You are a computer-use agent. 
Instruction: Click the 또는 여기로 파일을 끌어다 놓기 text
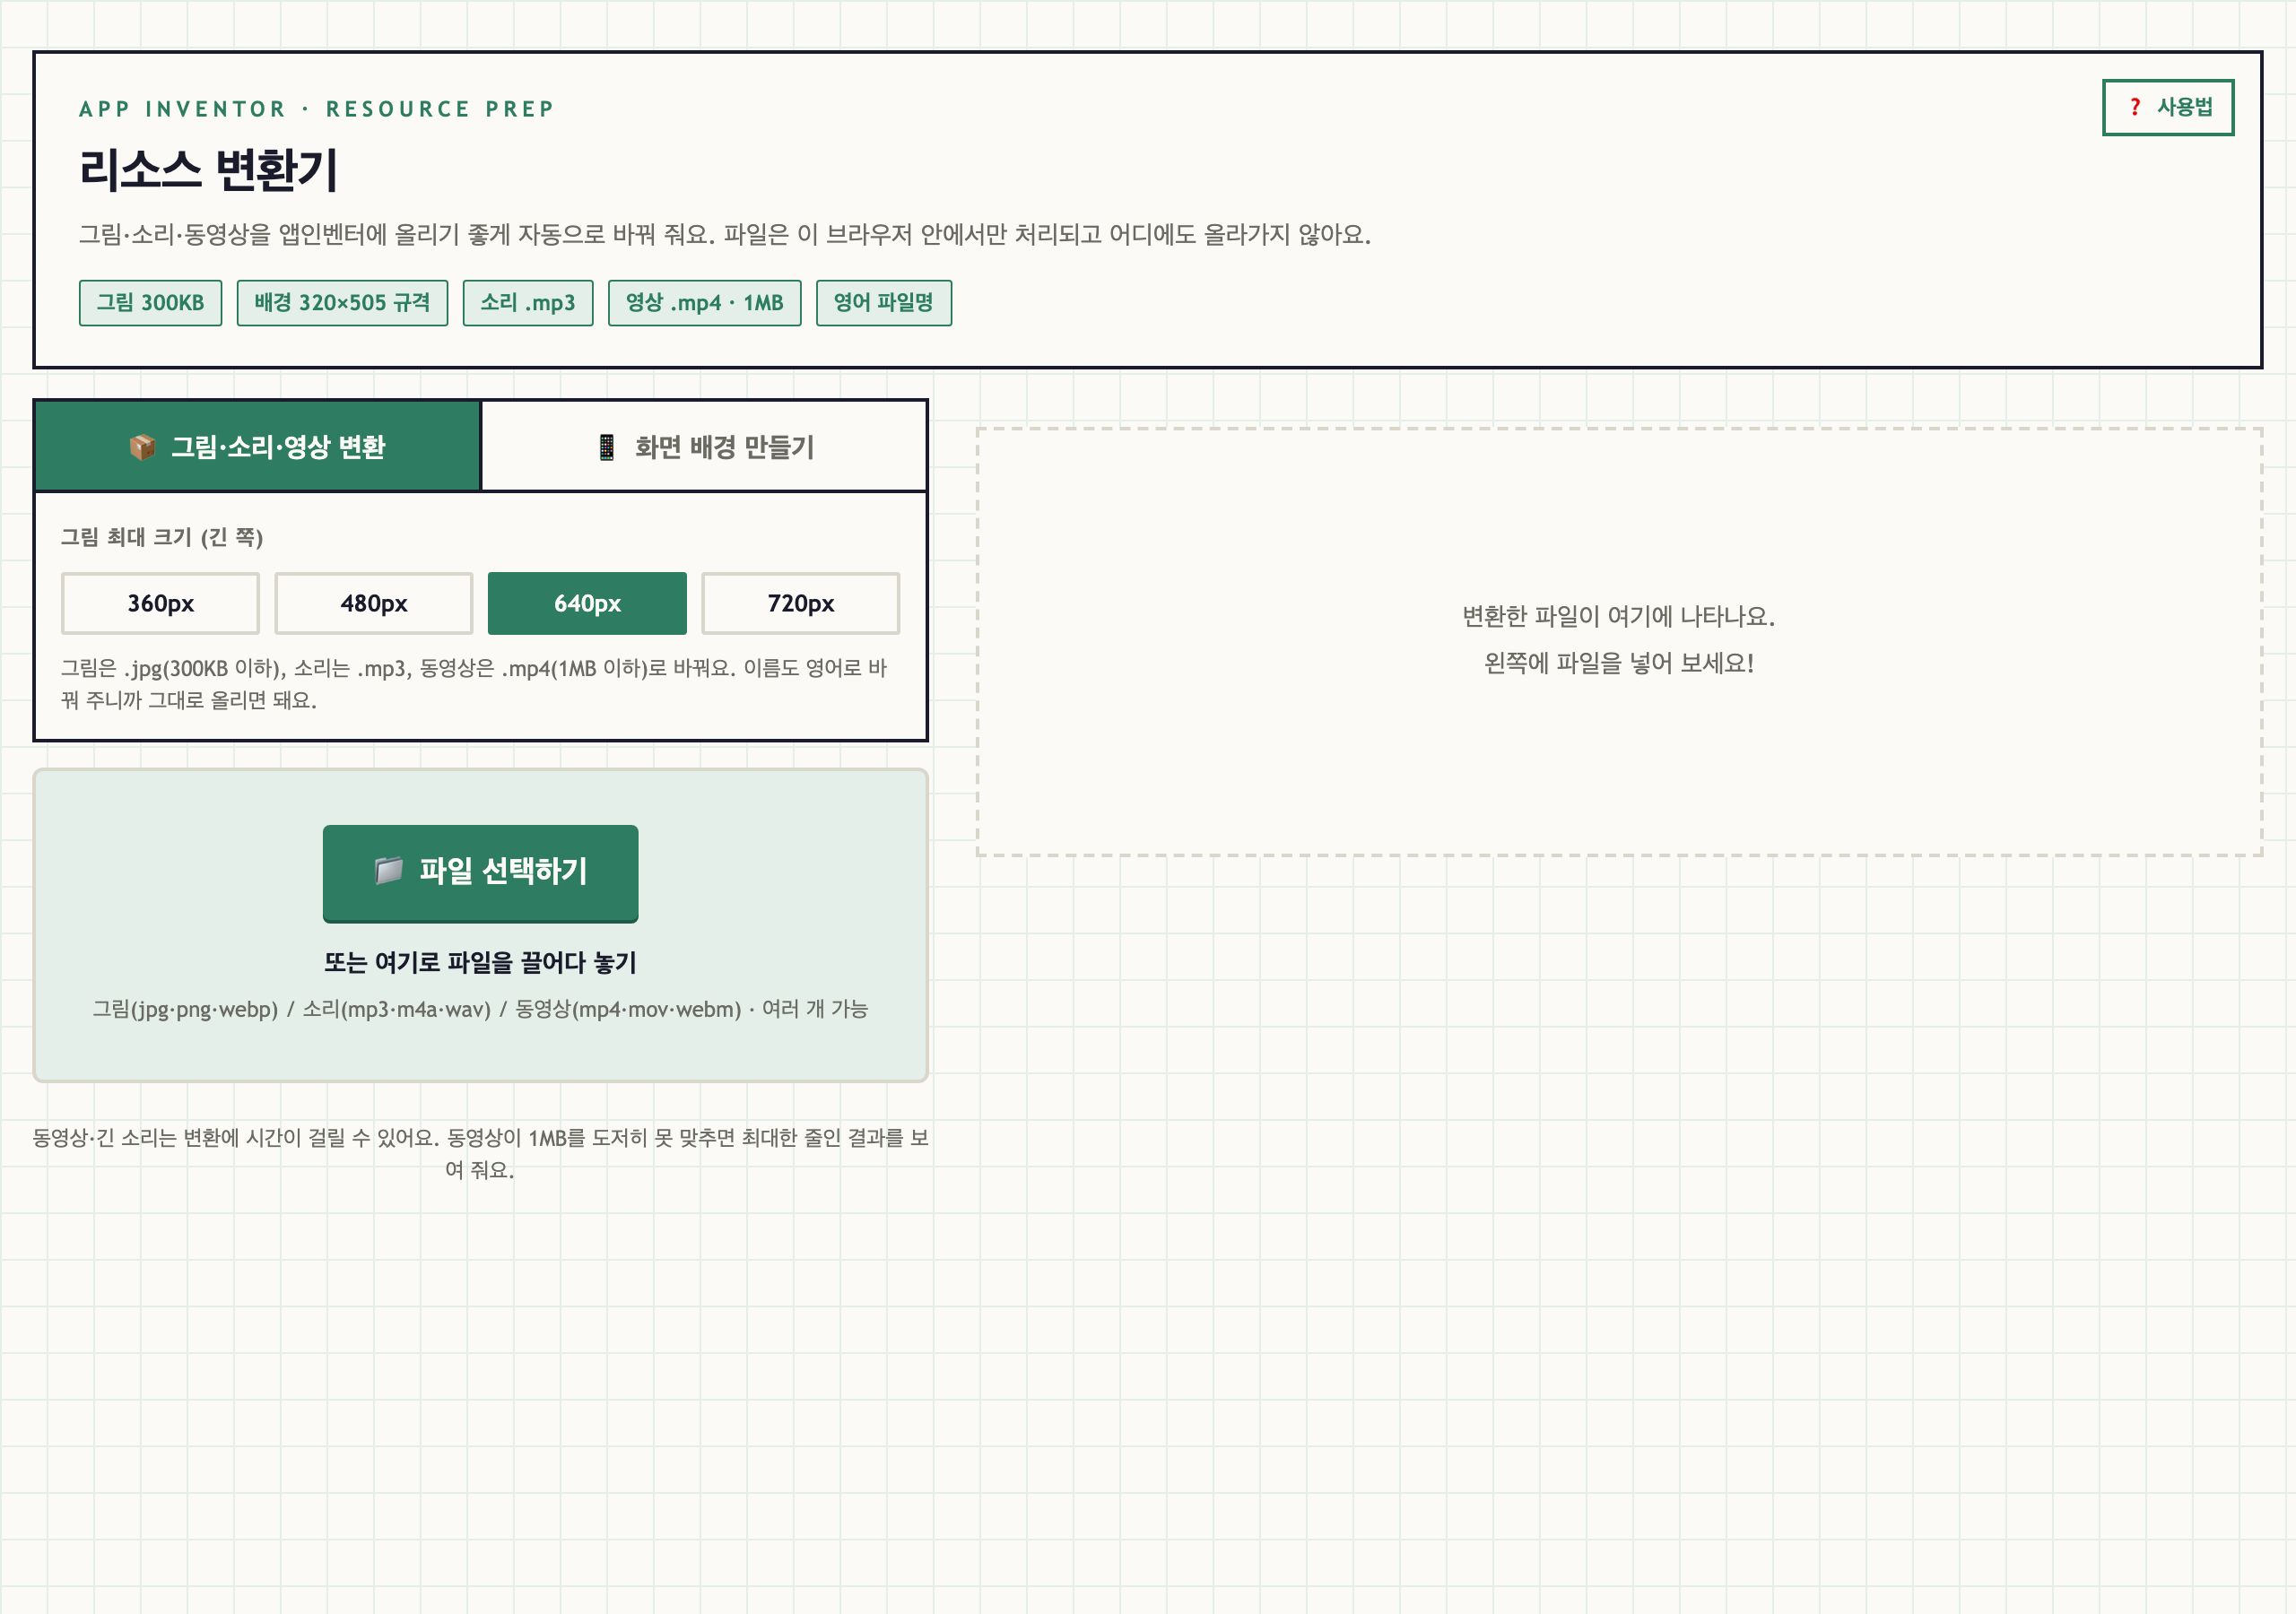coord(480,962)
